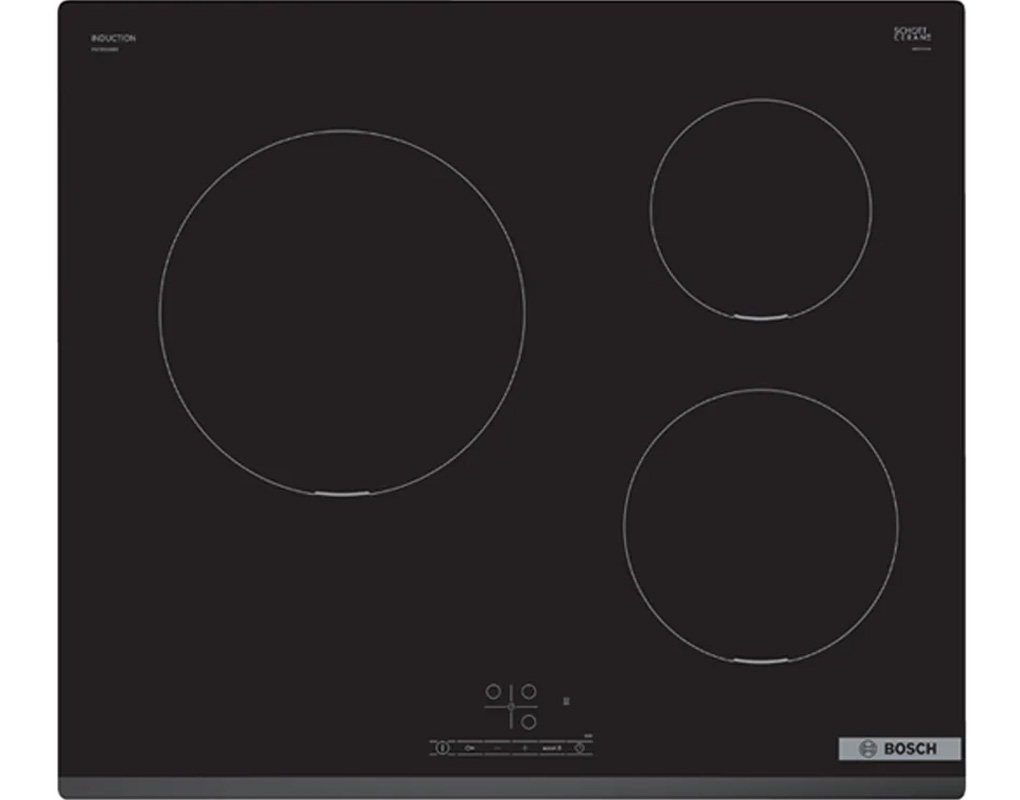The image size is (1020, 800).
Task: Click the front marker of large left zone
Action: 341,494
